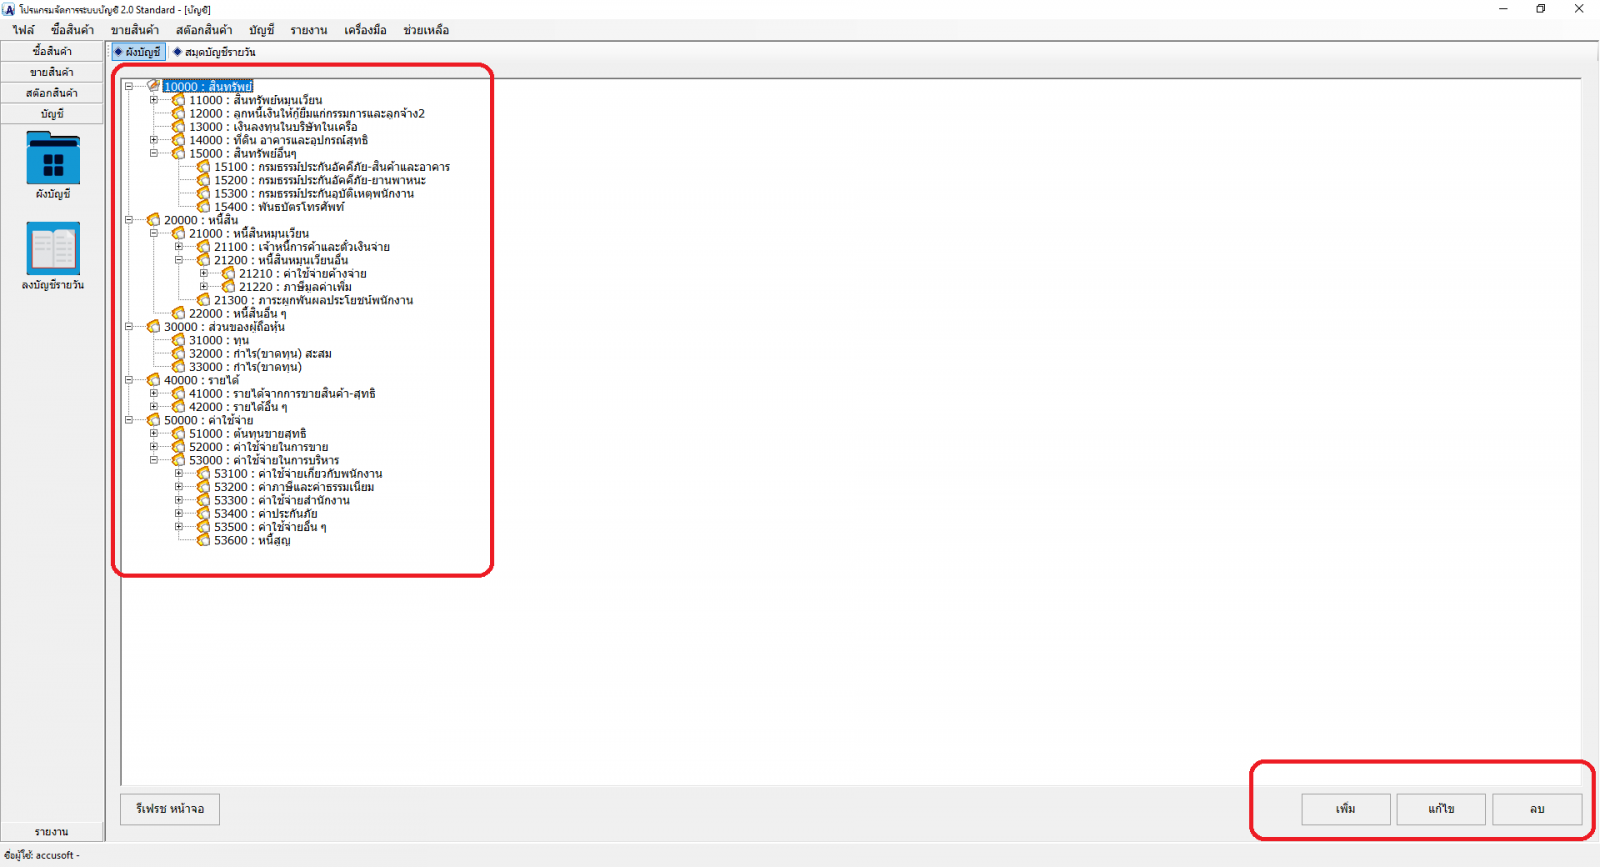1600x867 pixels.
Task: Expand the 42000 รายได้อื่น ๆ node
Action: (x=154, y=407)
